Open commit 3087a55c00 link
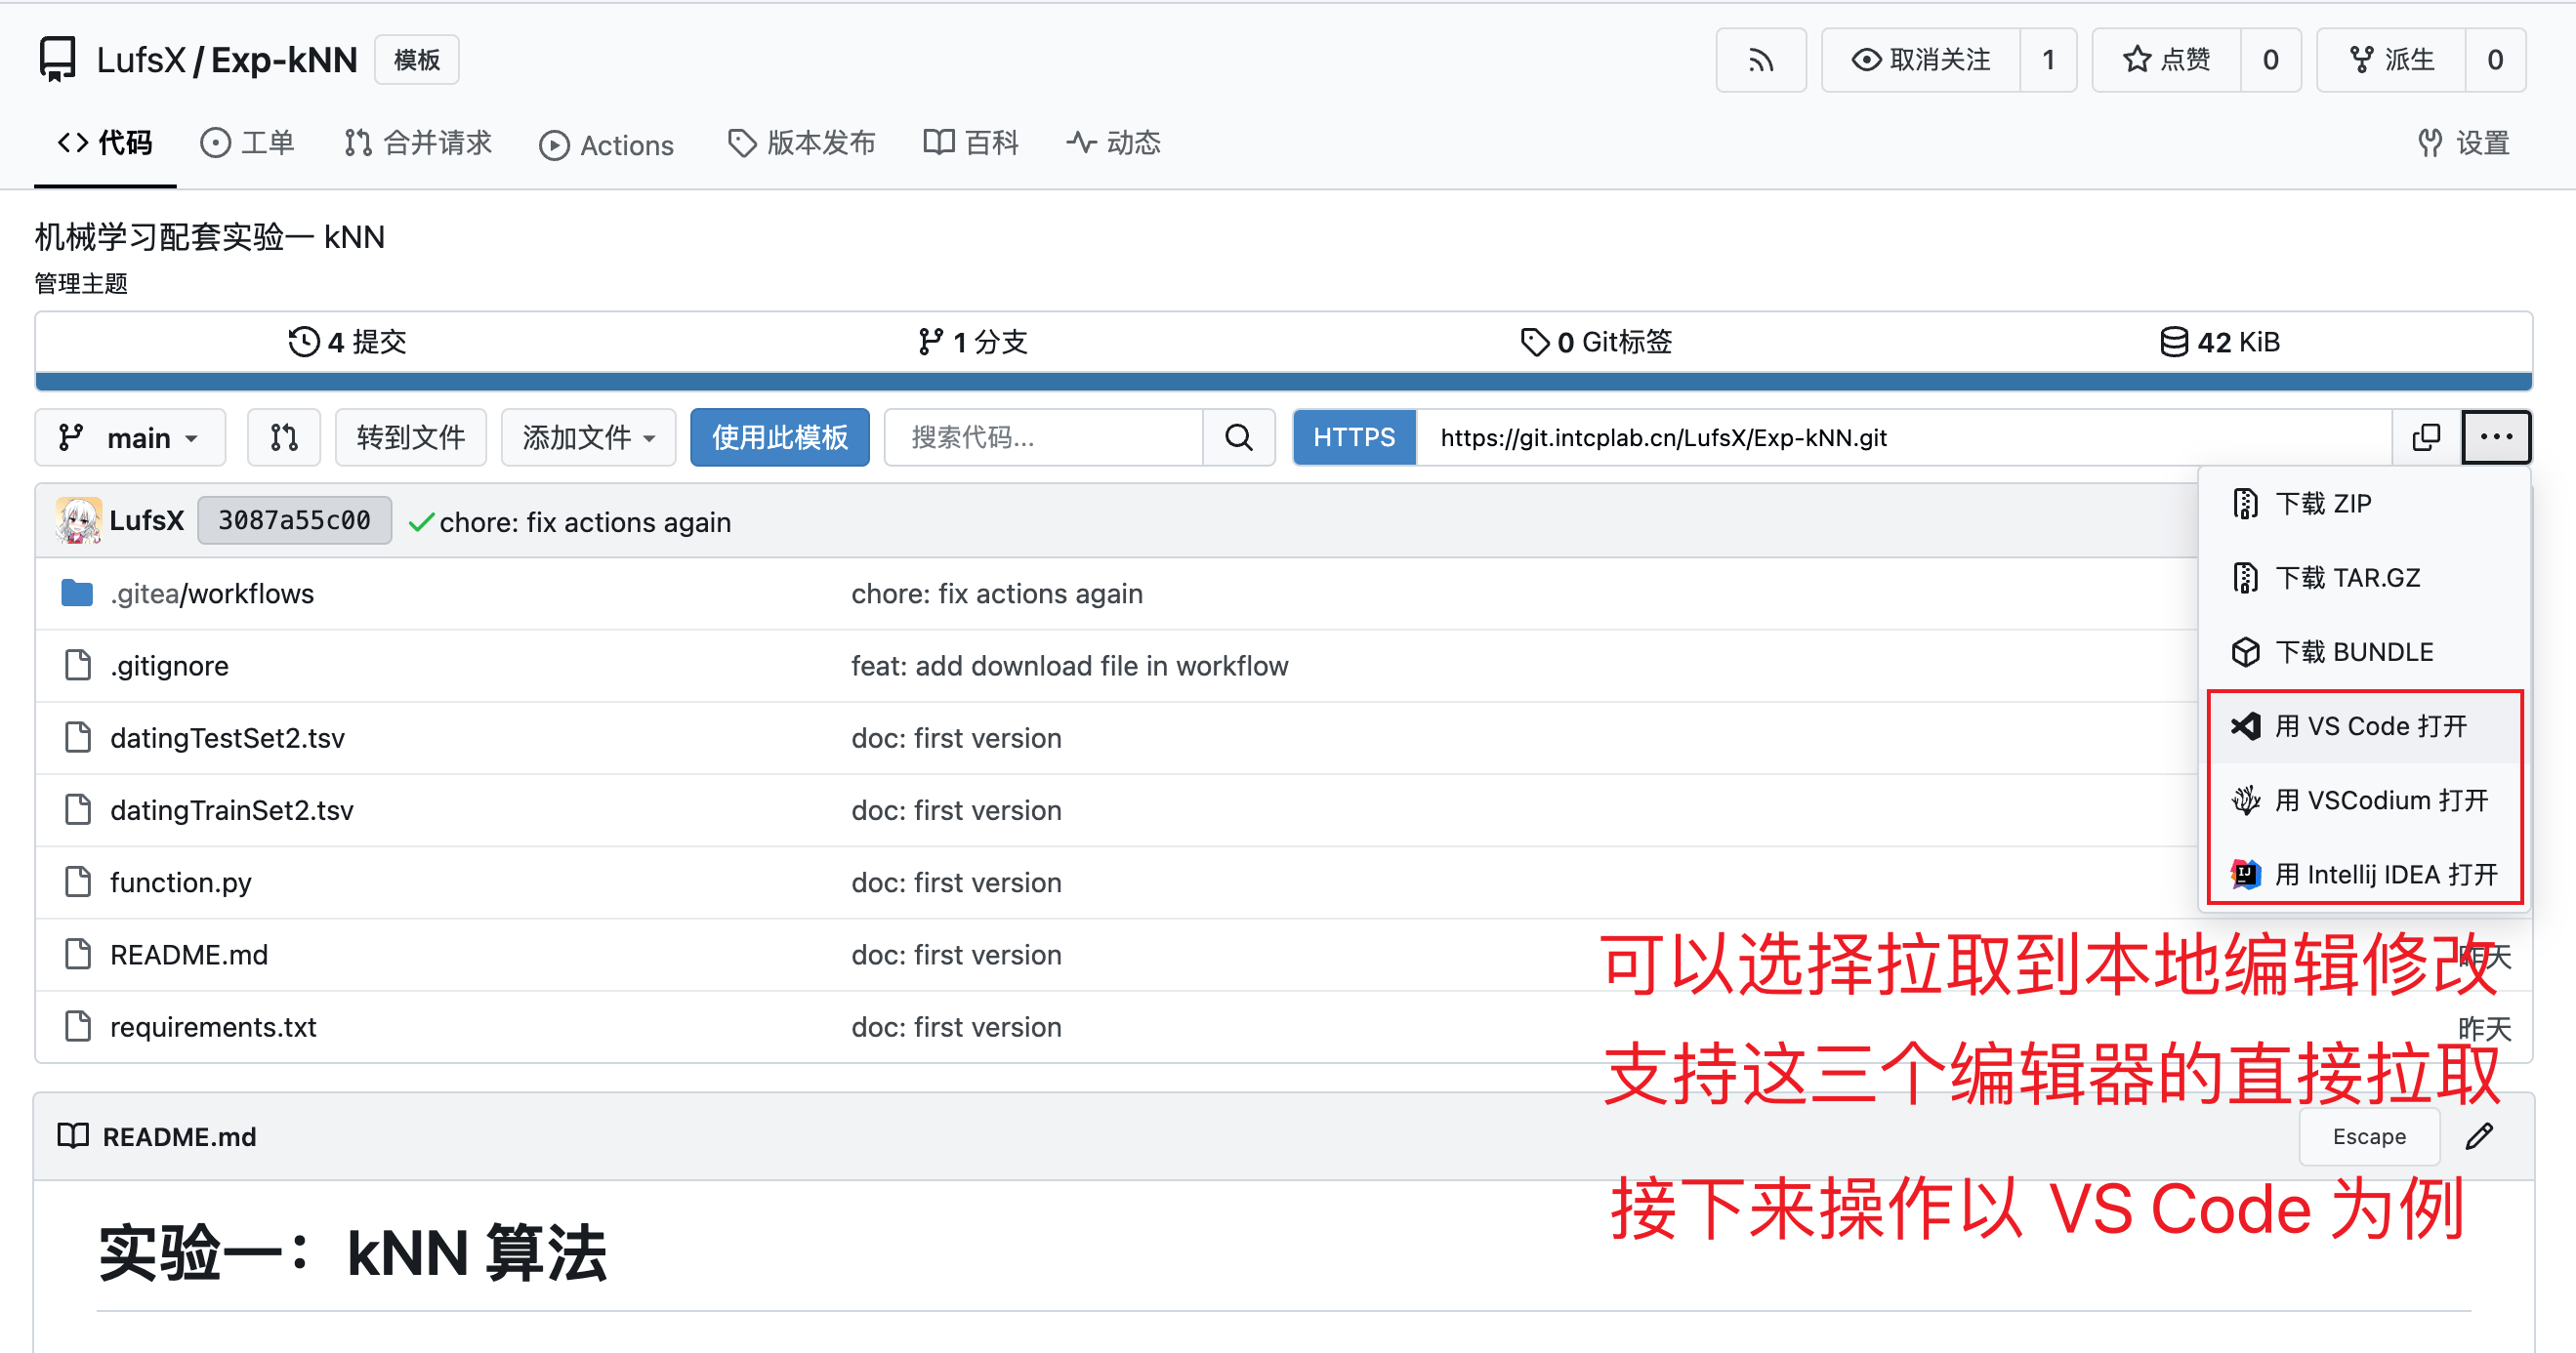2576x1353 pixels. [294, 520]
